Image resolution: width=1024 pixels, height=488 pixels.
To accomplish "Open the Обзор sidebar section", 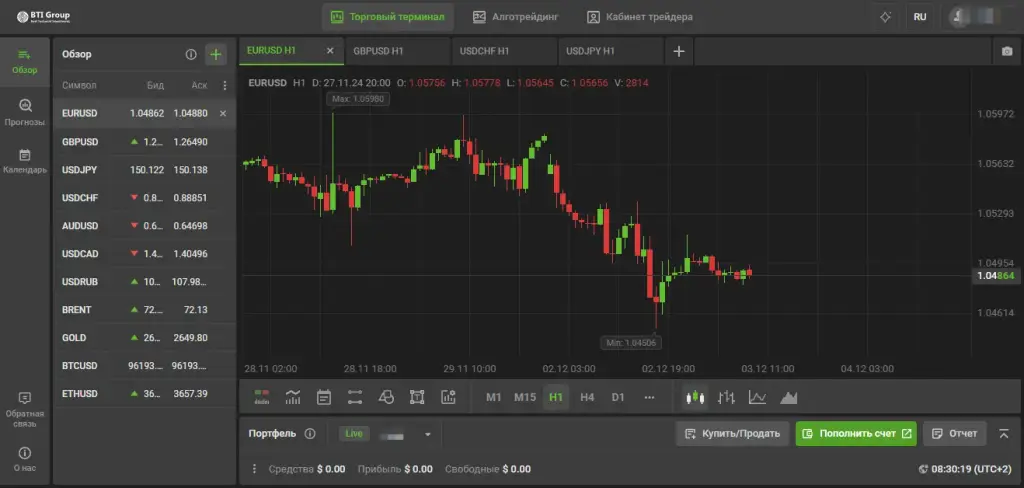I will pos(25,61).
